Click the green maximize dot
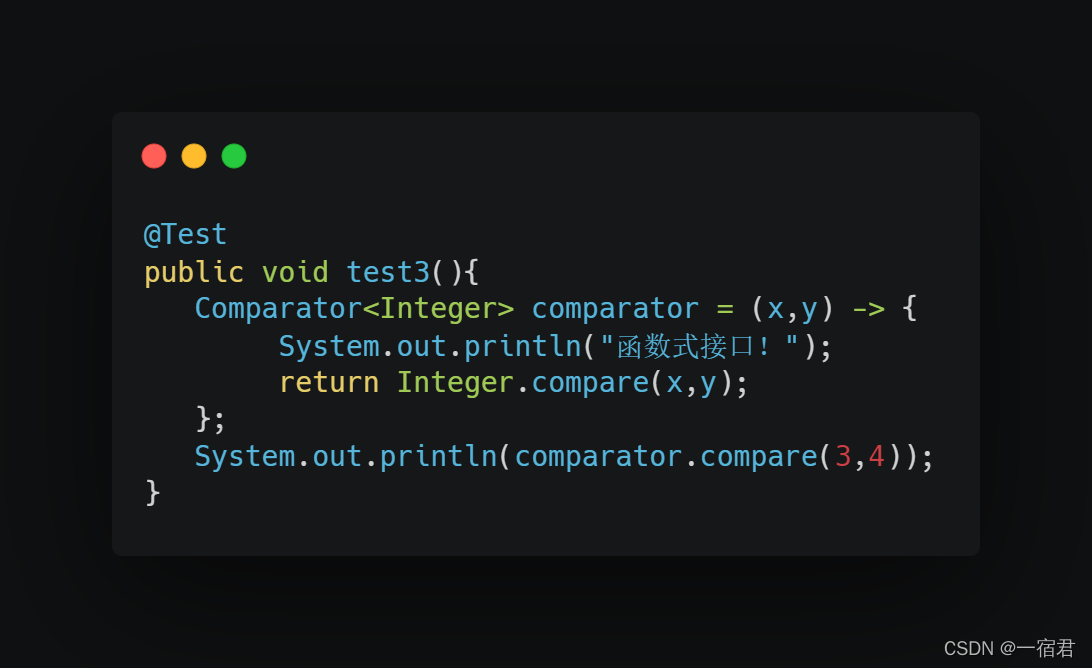1092x668 pixels. pos(234,156)
